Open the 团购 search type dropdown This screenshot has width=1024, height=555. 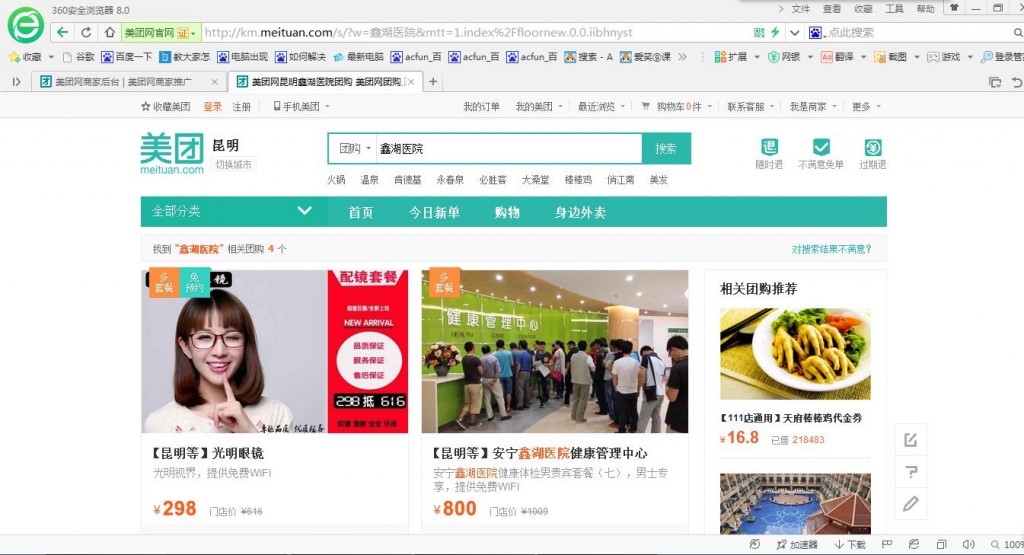355,148
